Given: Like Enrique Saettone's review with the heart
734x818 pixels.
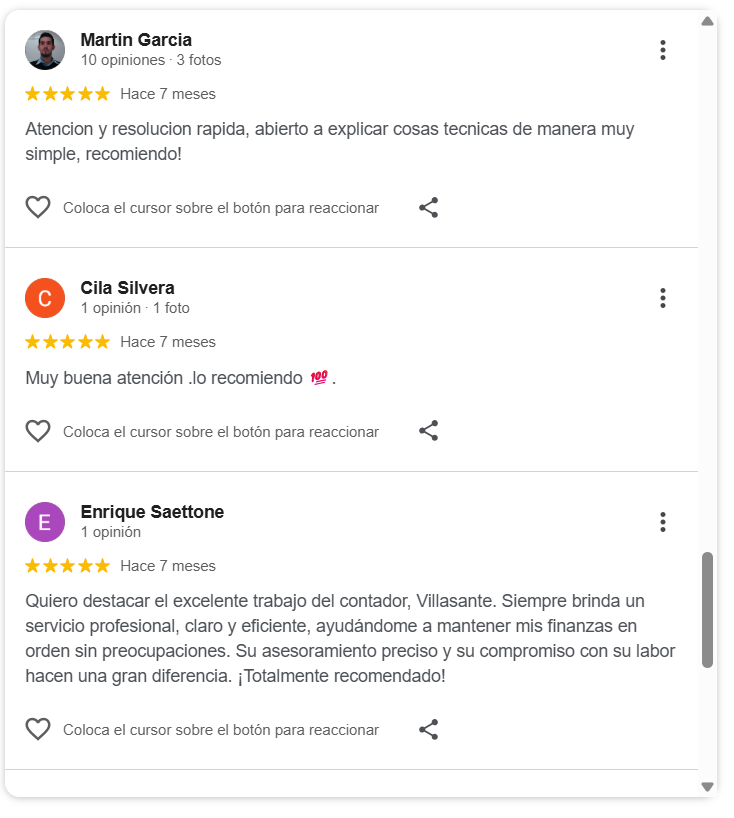Looking at the screenshot, I should click(38, 729).
